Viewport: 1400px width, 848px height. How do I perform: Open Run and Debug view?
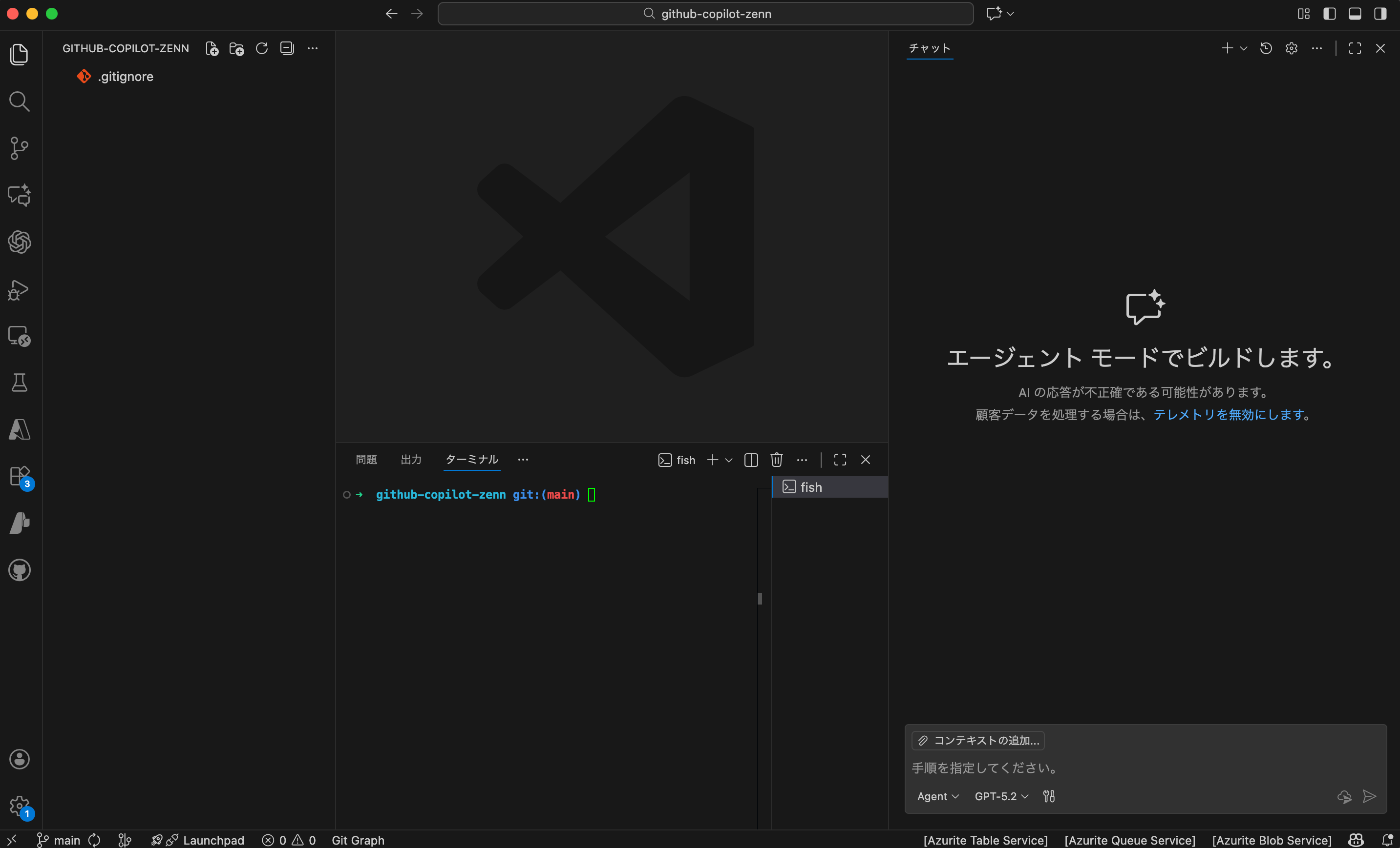(x=19, y=289)
